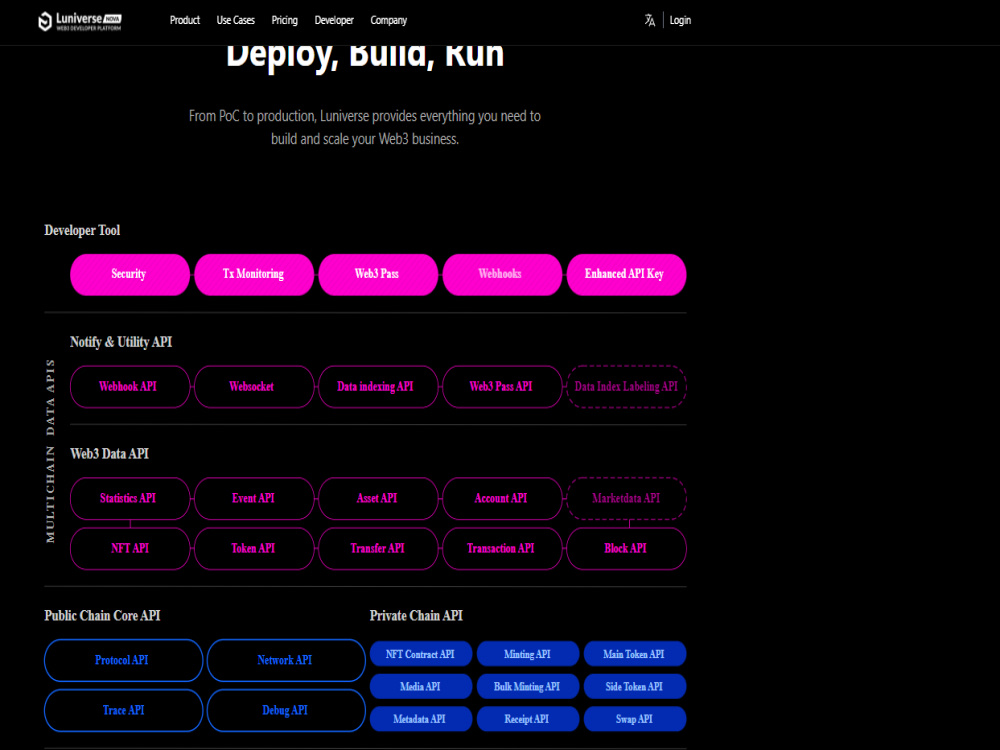This screenshot has height=750, width=1000.
Task: Select the Web3 Pass developer tool
Action: [x=378, y=274]
